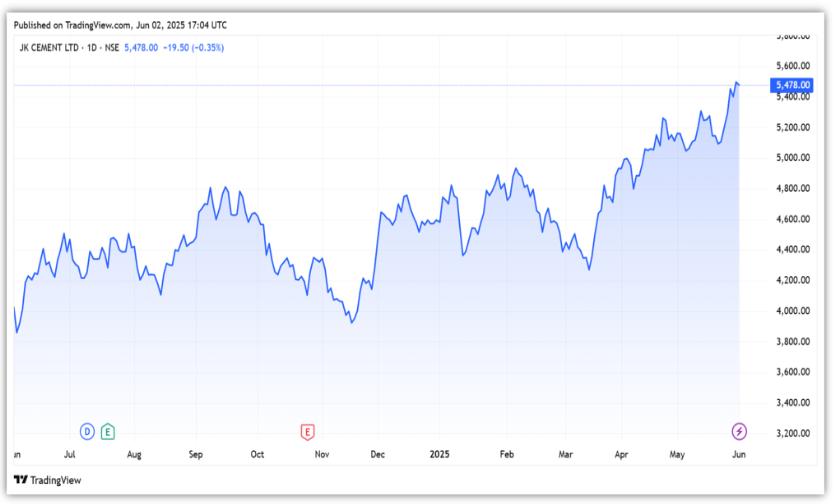
Task: Select the Apr label on time axis
Action: (623, 454)
